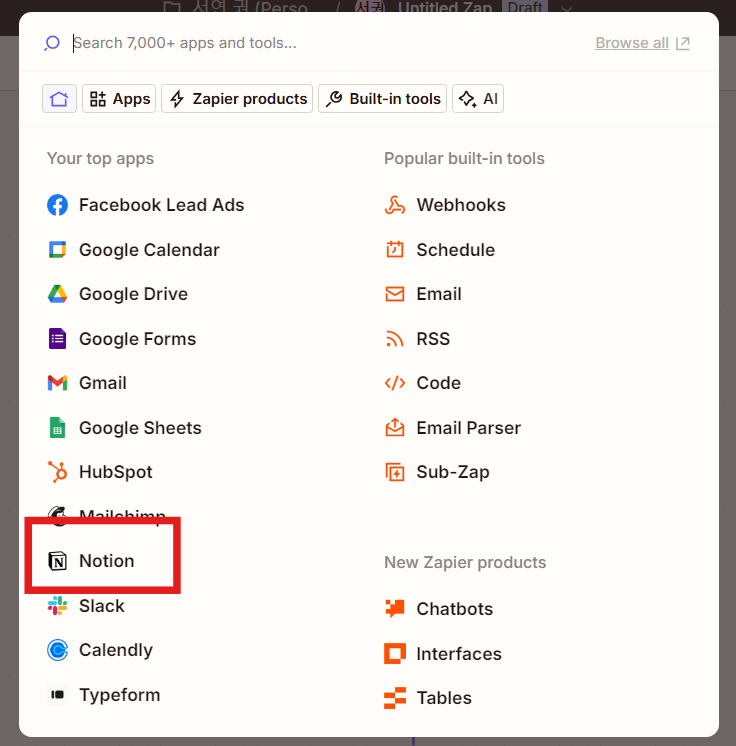The width and height of the screenshot is (736, 746).
Task: Pick the Calendly logo icon
Action: click(58, 650)
